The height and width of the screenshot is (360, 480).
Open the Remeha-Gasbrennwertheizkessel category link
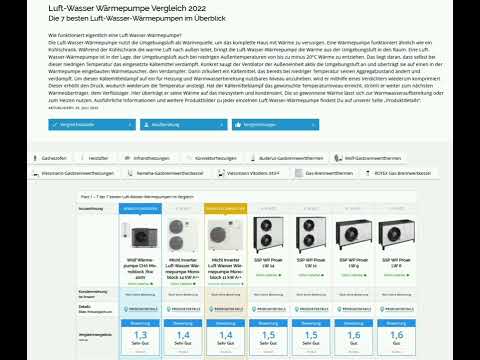point(170,173)
